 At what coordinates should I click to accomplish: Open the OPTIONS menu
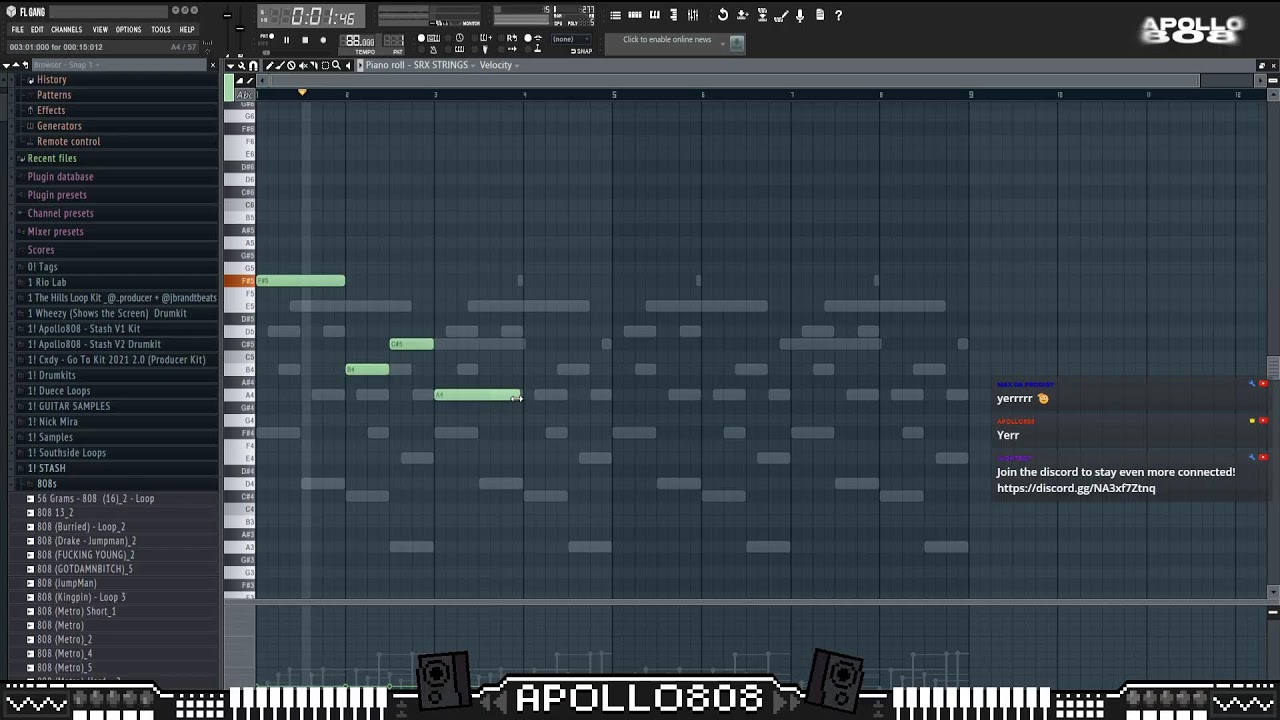pos(128,29)
